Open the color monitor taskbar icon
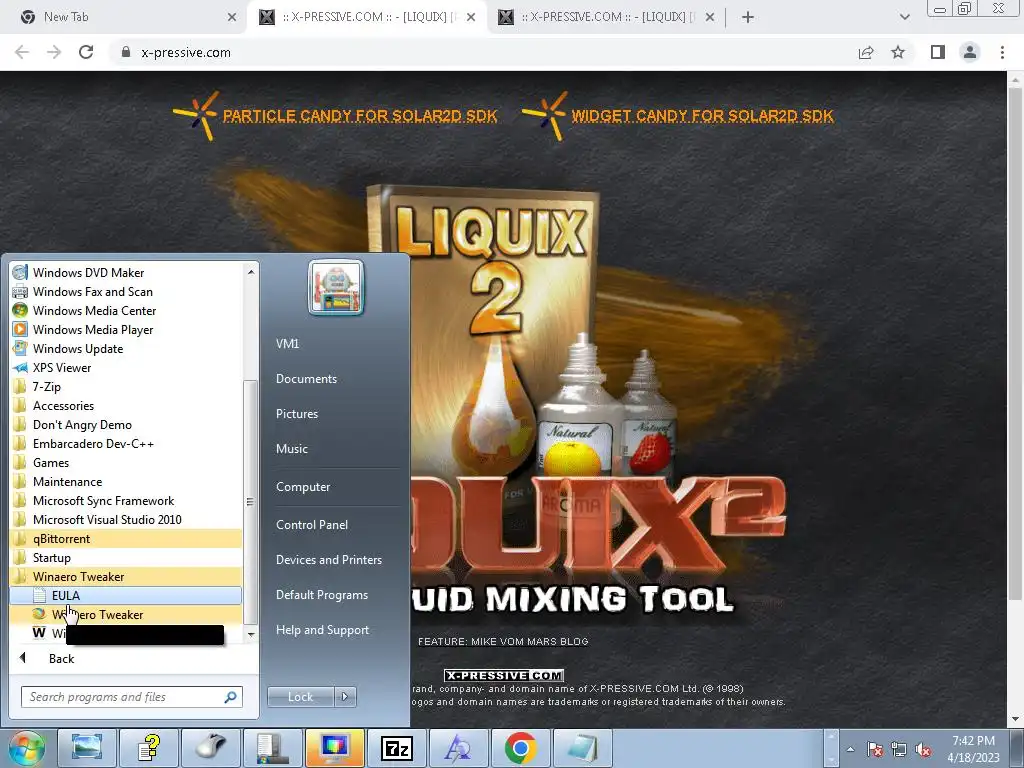Viewport: 1024px width, 768px height. point(334,748)
